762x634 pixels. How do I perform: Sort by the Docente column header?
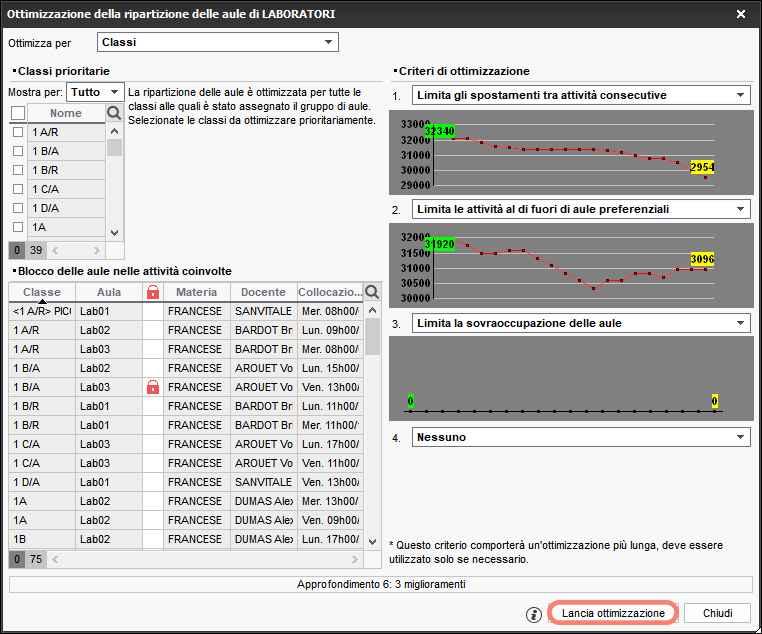click(263, 292)
